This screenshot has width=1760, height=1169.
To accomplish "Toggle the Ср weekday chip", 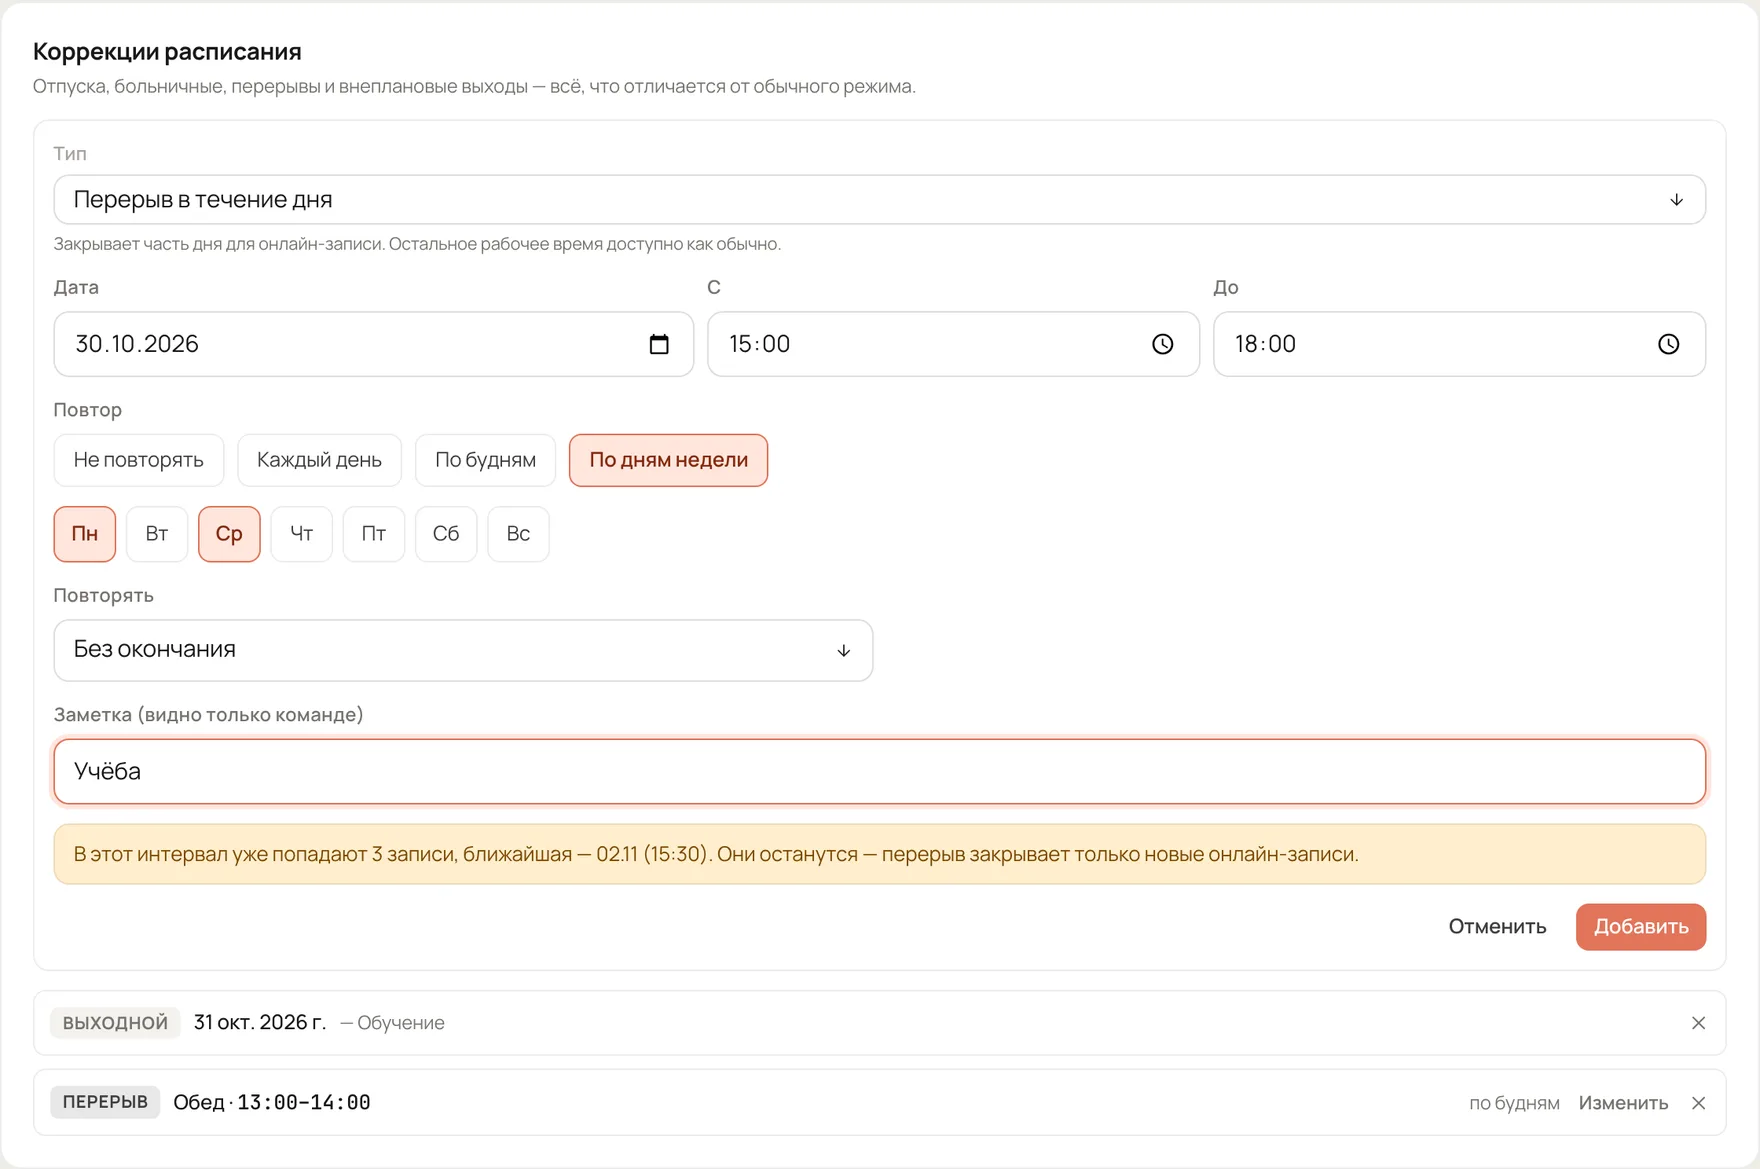I will pos(229,534).
